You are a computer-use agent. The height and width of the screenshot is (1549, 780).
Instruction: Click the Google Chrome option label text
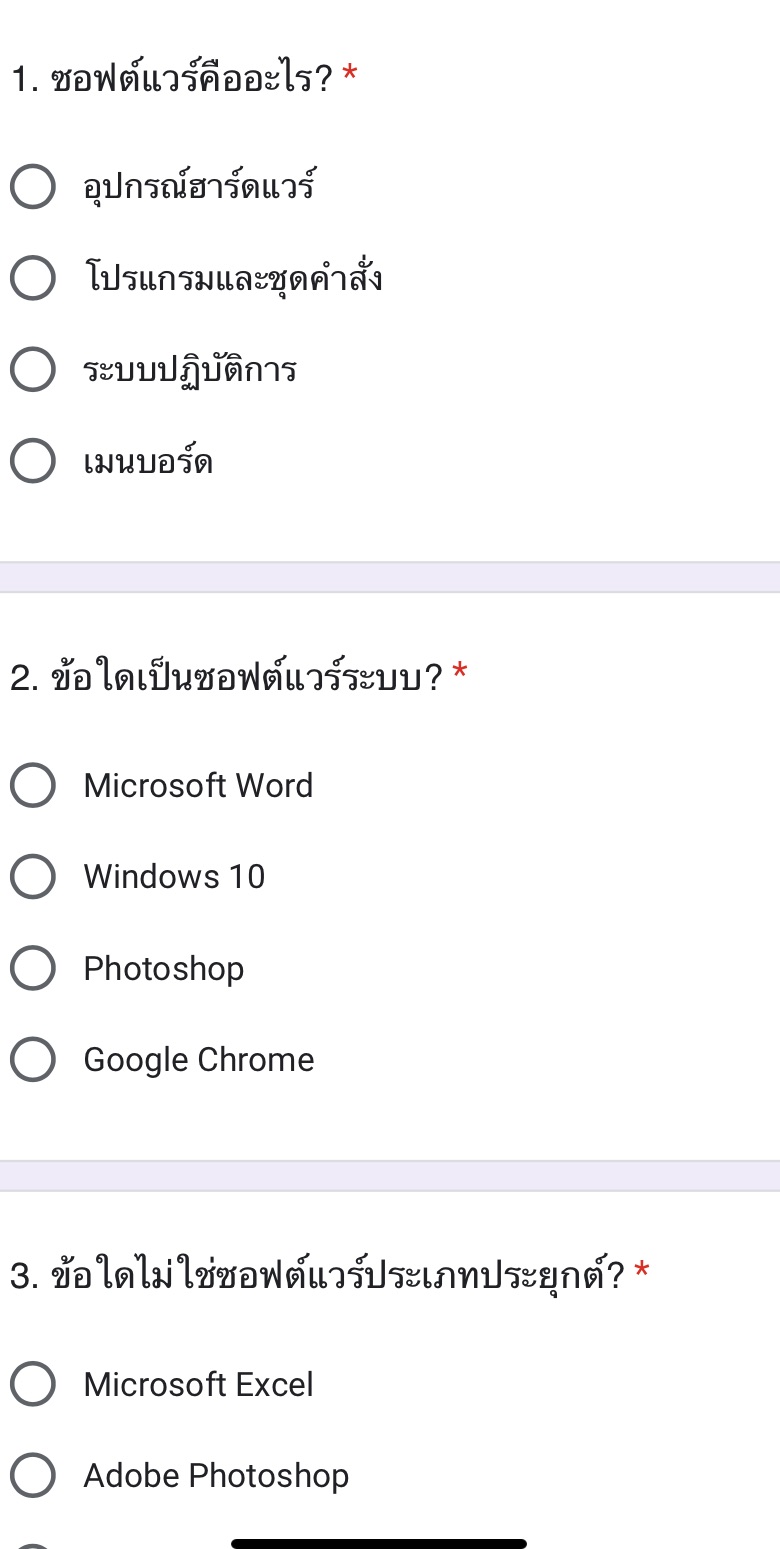point(198,1059)
